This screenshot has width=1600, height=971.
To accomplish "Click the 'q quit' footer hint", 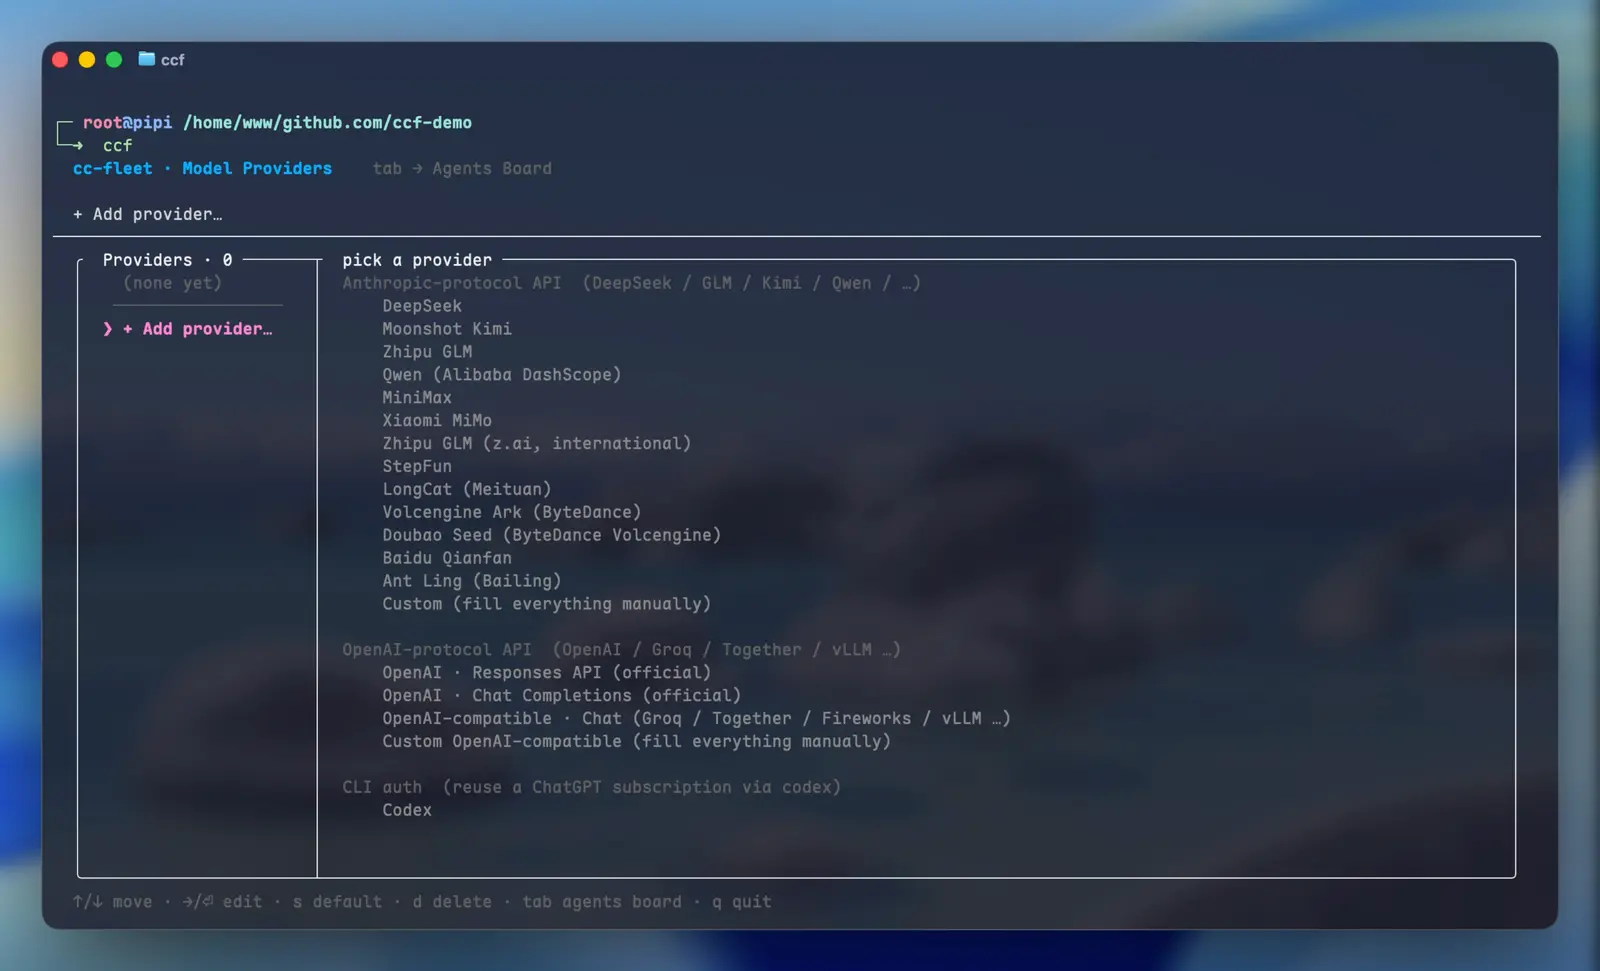I will [742, 902].
